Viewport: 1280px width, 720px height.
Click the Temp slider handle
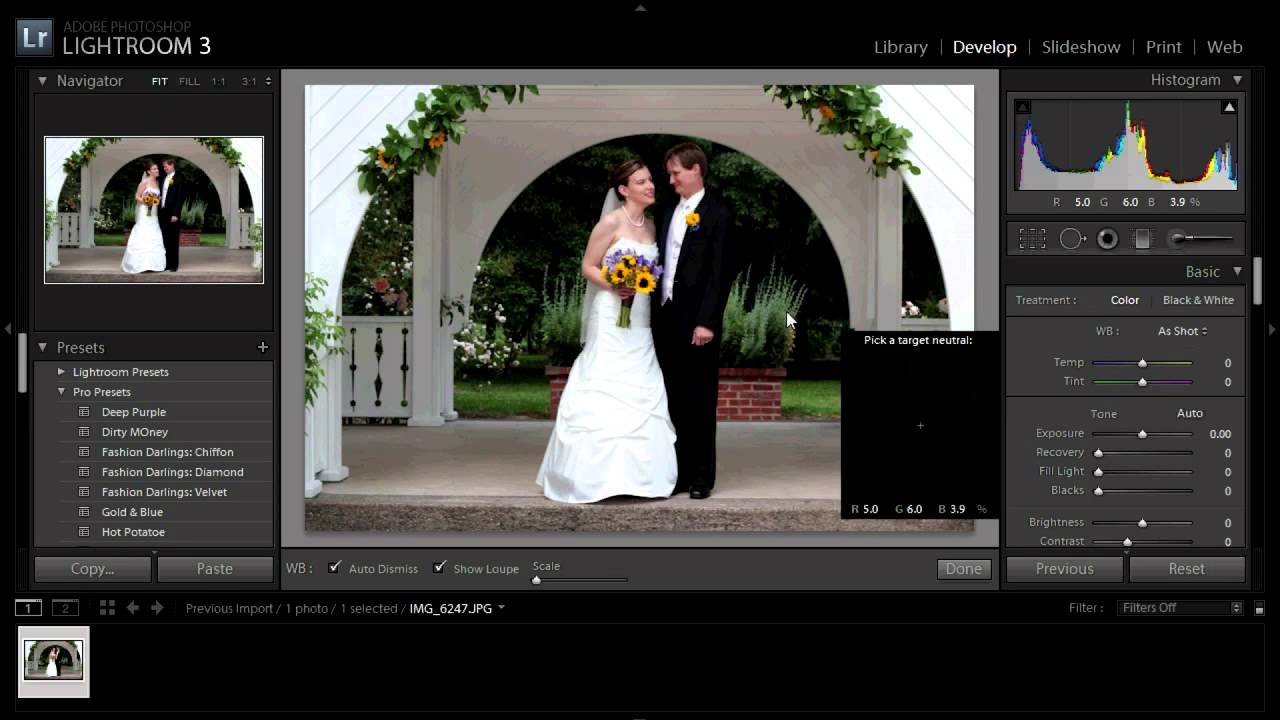click(1142, 363)
